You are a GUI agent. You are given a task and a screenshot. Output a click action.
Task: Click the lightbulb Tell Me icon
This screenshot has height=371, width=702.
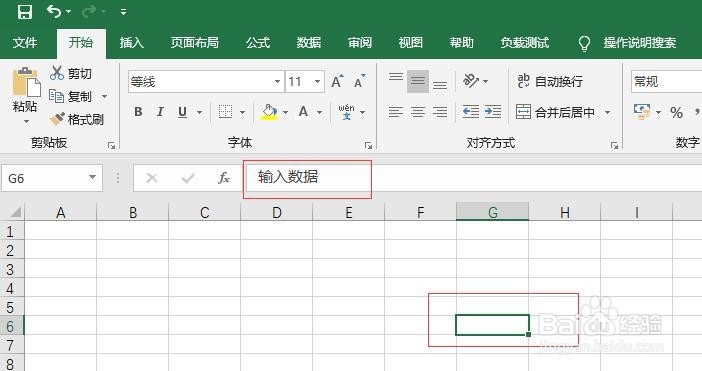point(584,43)
